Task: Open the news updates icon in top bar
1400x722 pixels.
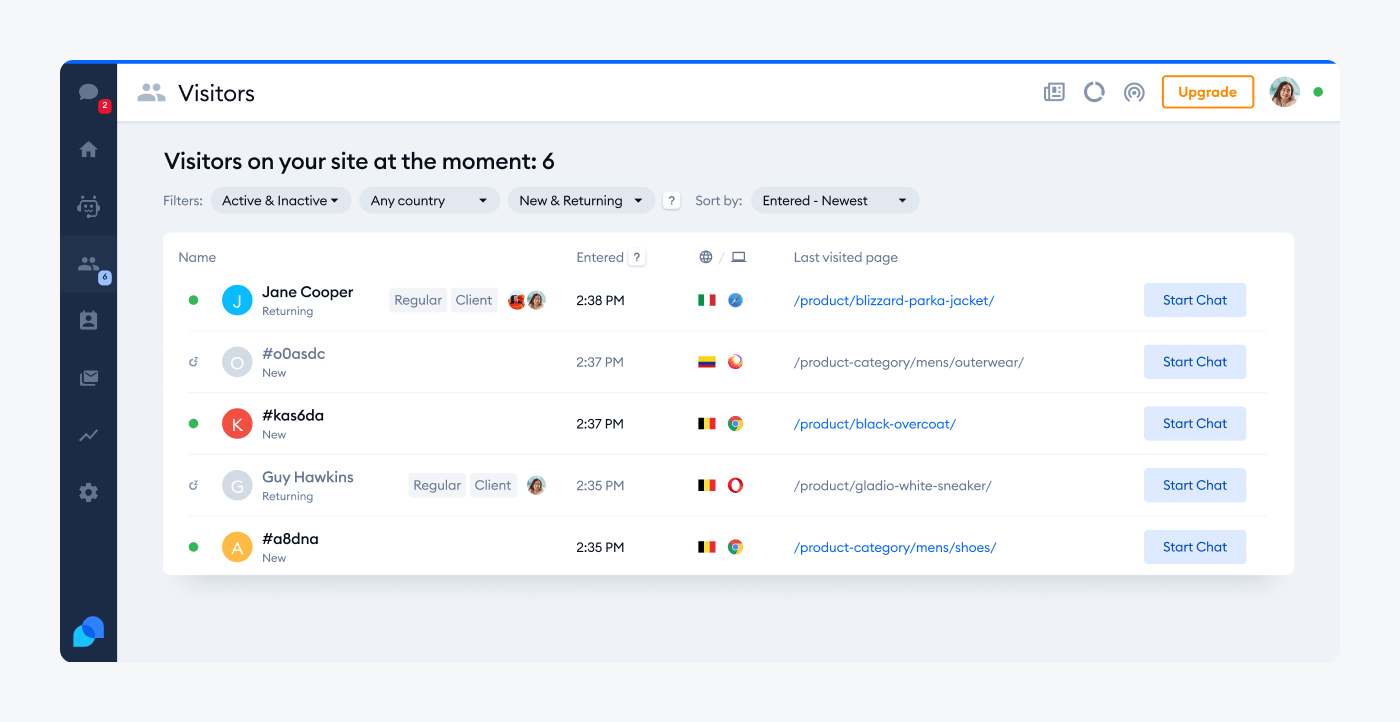Action: pyautogui.click(x=1054, y=91)
